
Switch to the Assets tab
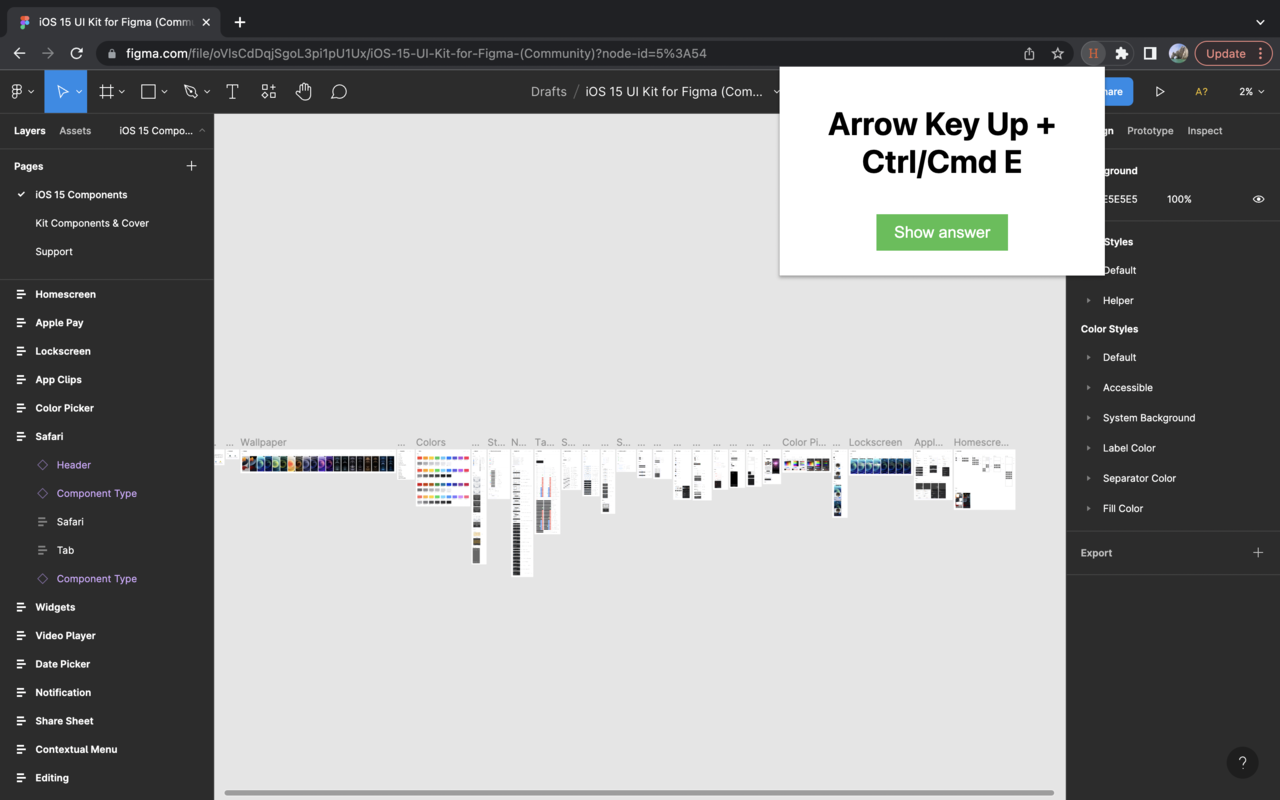tap(75, 130)
